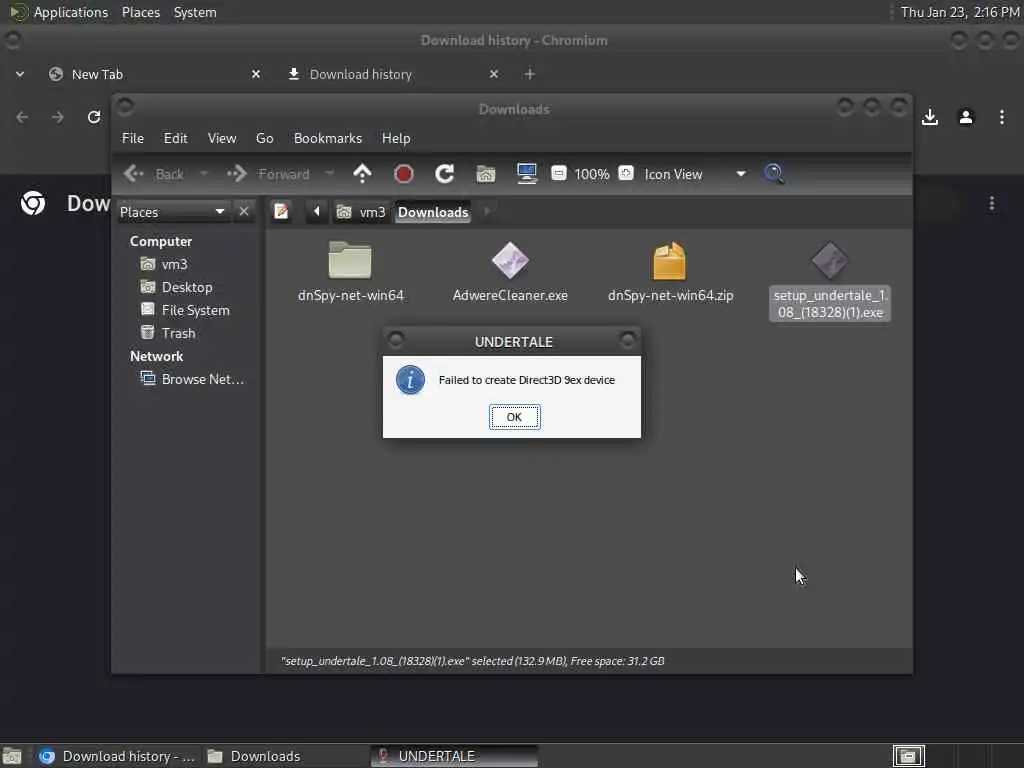Select the dnSpy-net-win64 folder icon
Image resolution: width=1024 pixels, height=768 pixels.
350,261
